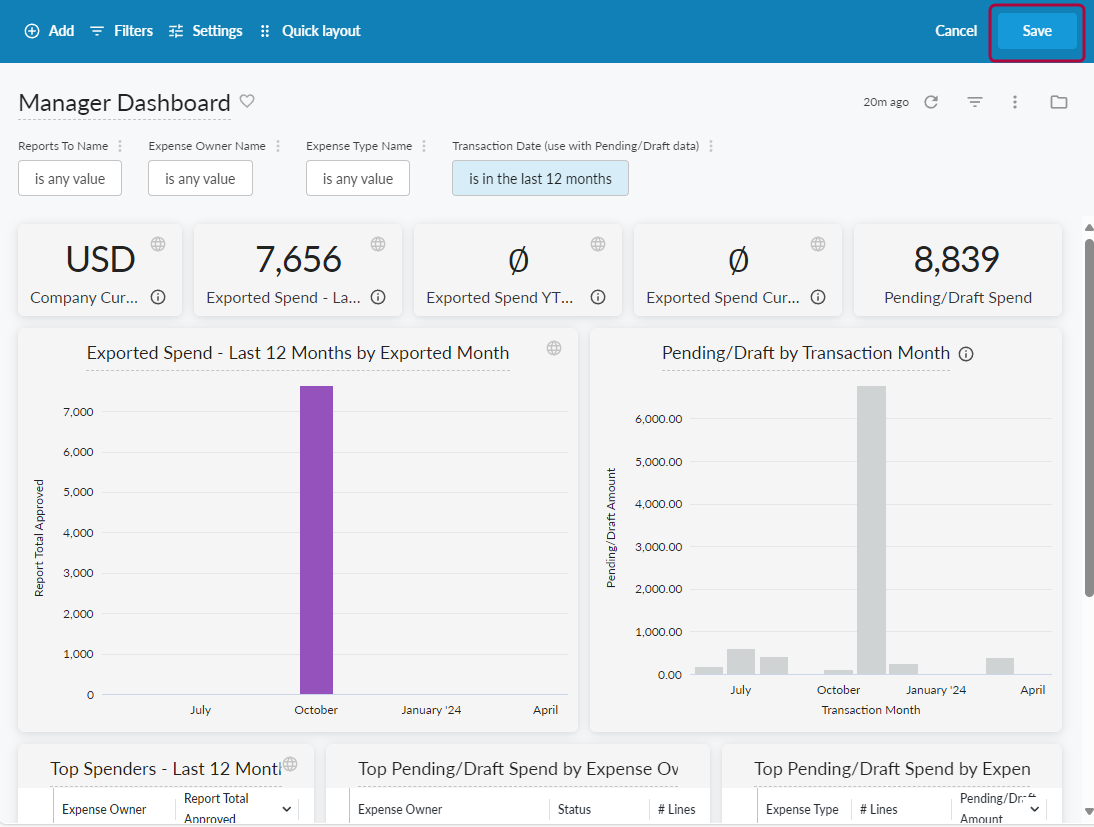Open Transaction Date 'is in the last 12 months' filter
The image size is (1094, 827).
540,179
